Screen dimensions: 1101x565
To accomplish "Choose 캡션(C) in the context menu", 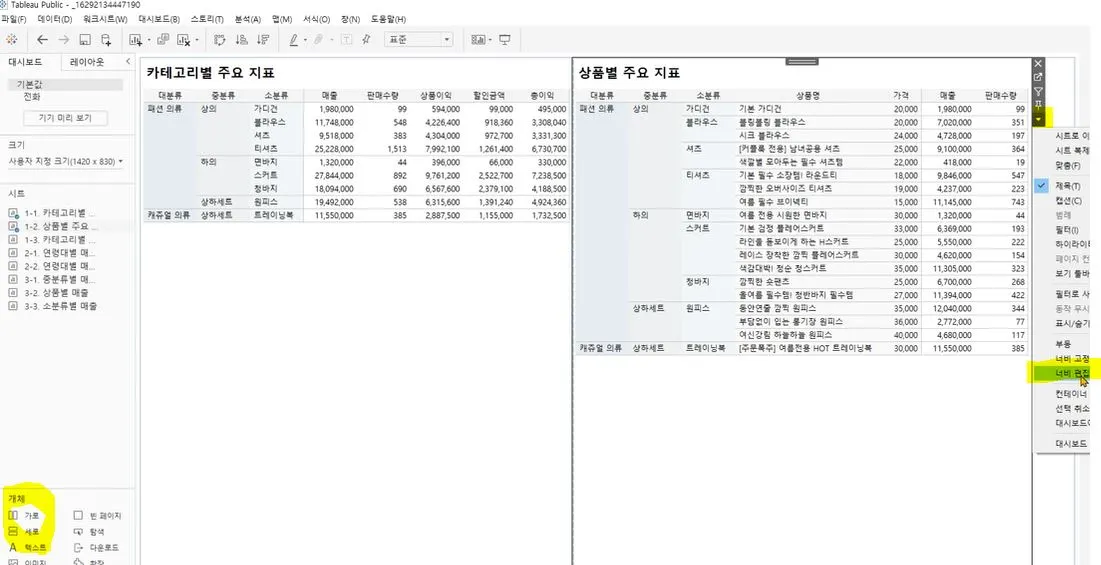I will point(1062,200).
